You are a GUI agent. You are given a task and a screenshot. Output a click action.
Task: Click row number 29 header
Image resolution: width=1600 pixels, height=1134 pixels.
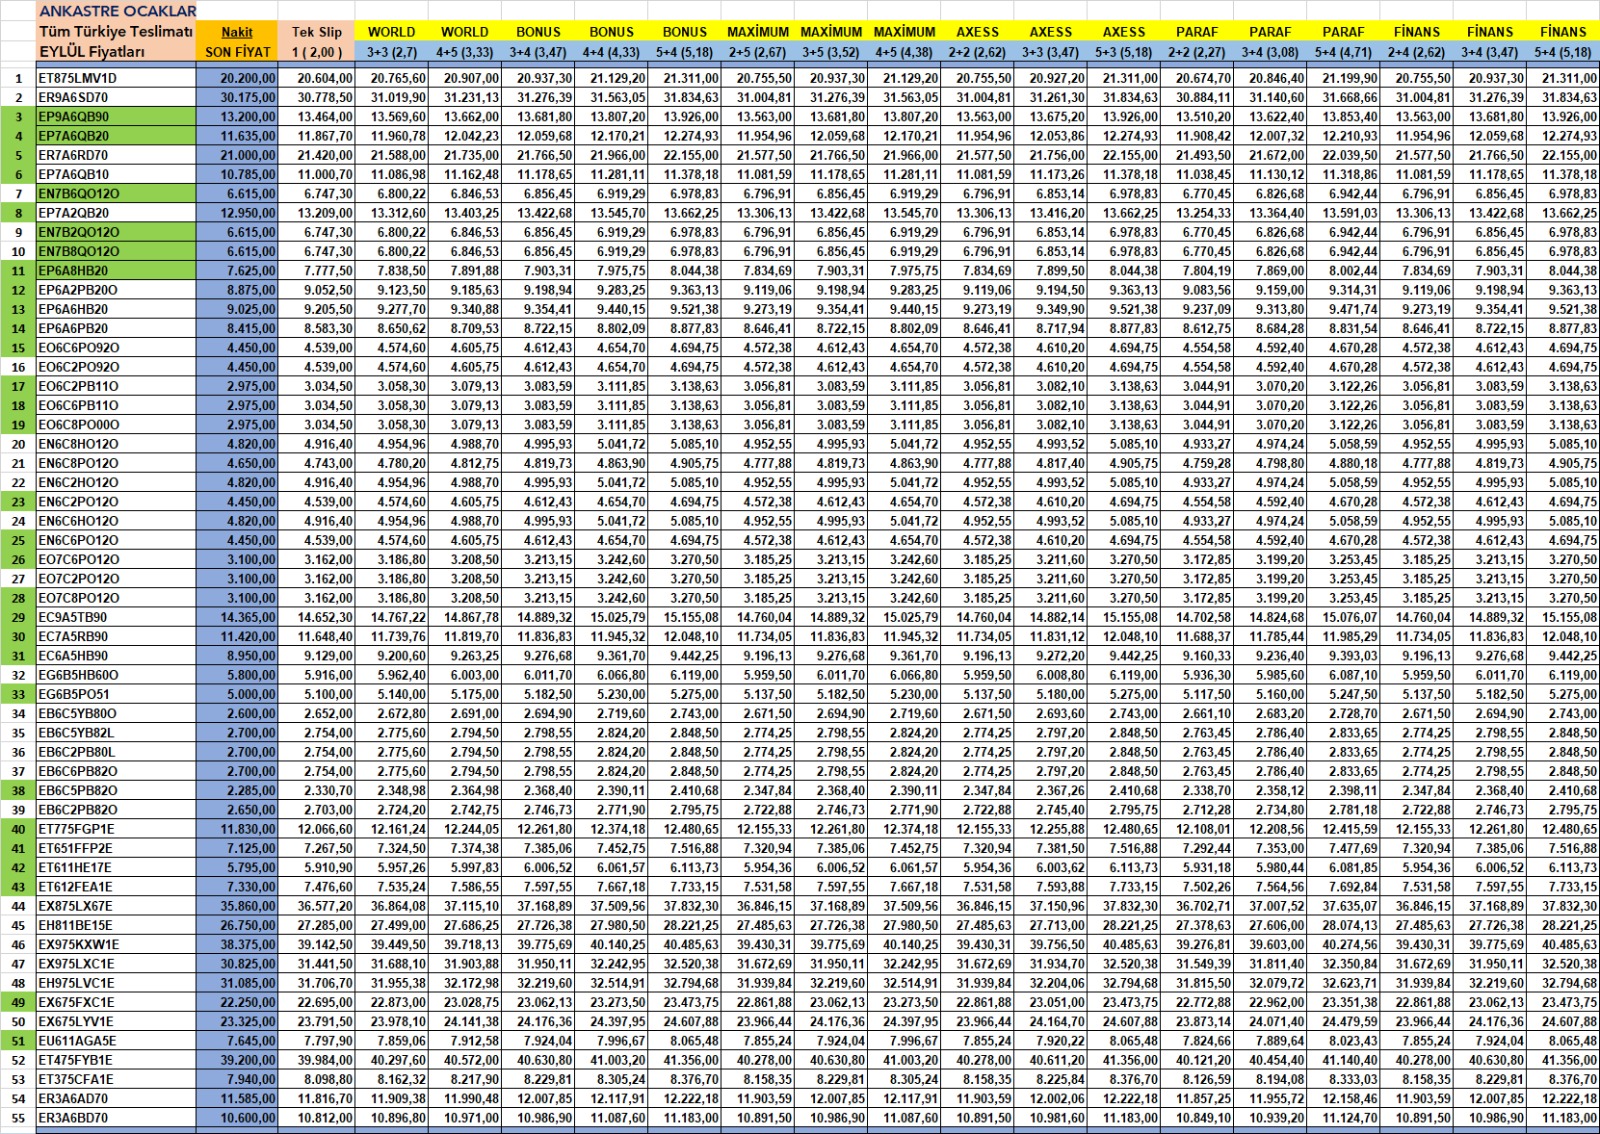tap(18, 617)
